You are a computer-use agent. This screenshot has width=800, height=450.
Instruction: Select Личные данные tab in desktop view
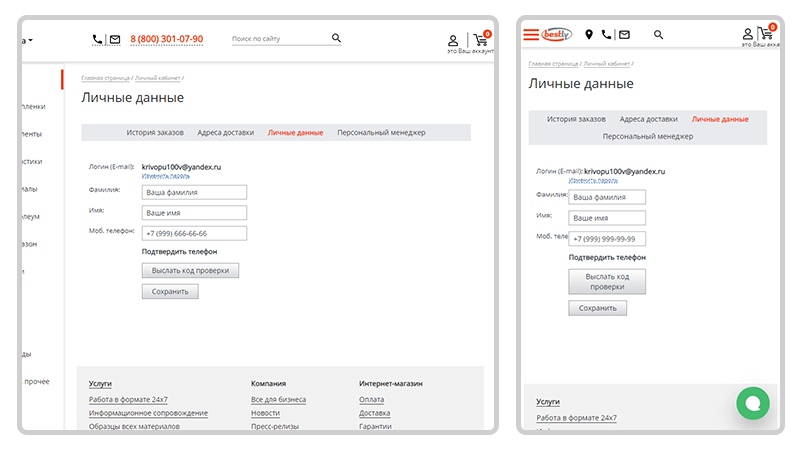pyautogui.click(x=295, y=133)
